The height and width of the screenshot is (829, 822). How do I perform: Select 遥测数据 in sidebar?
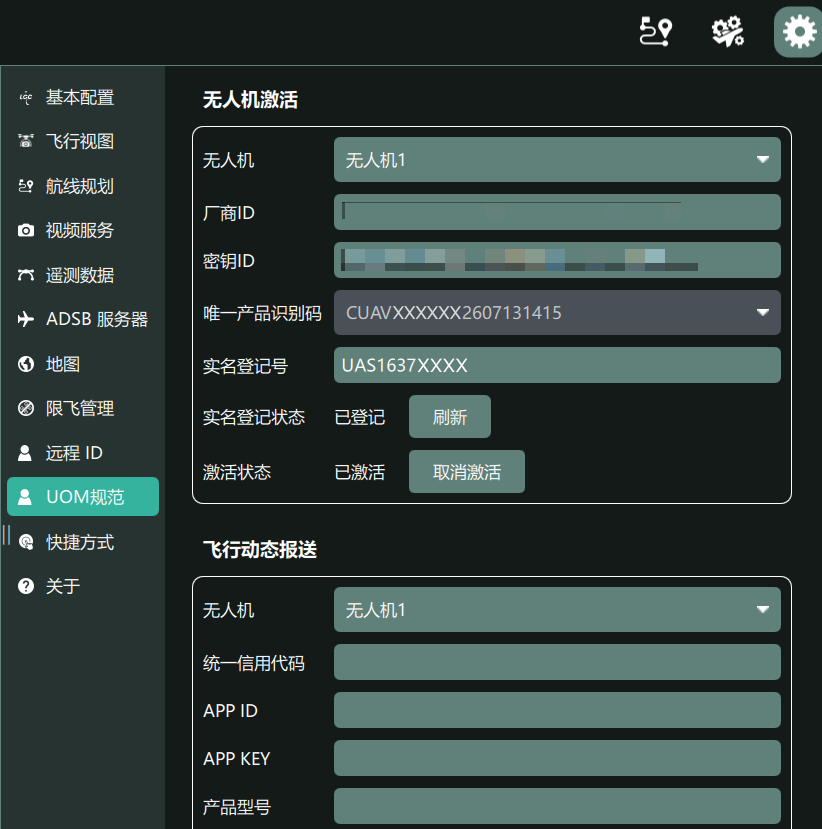83,275
